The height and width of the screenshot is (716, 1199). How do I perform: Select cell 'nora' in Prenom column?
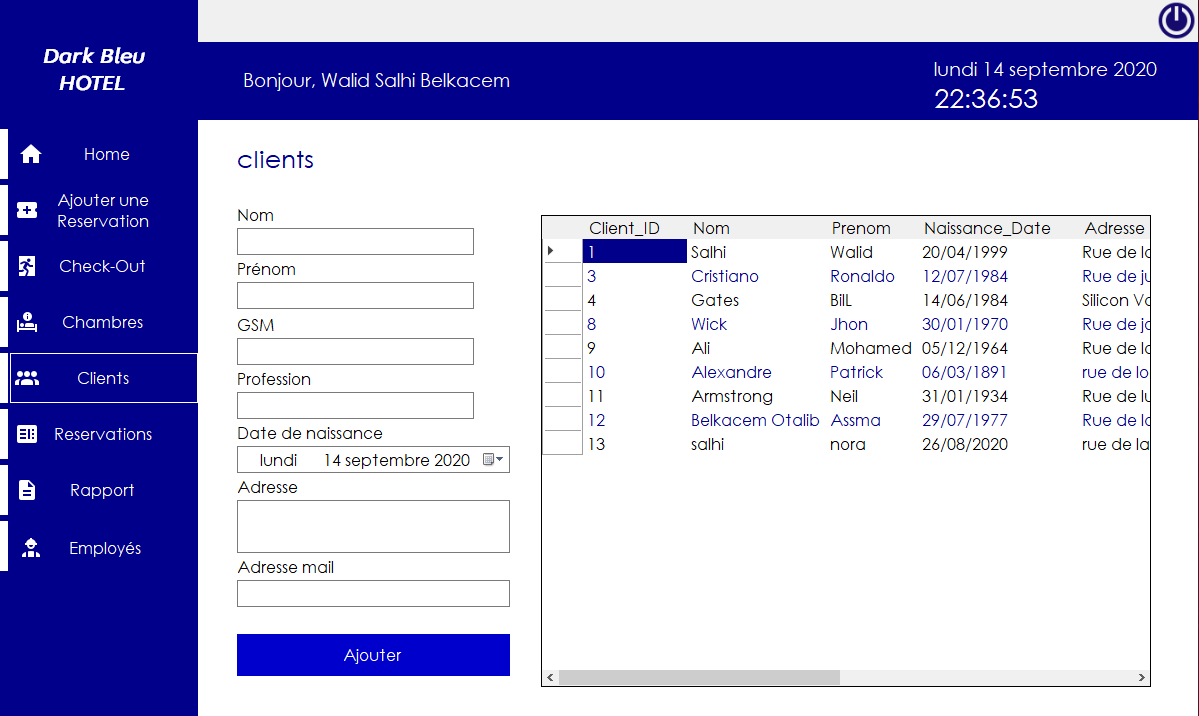click(x=848, y=444)
